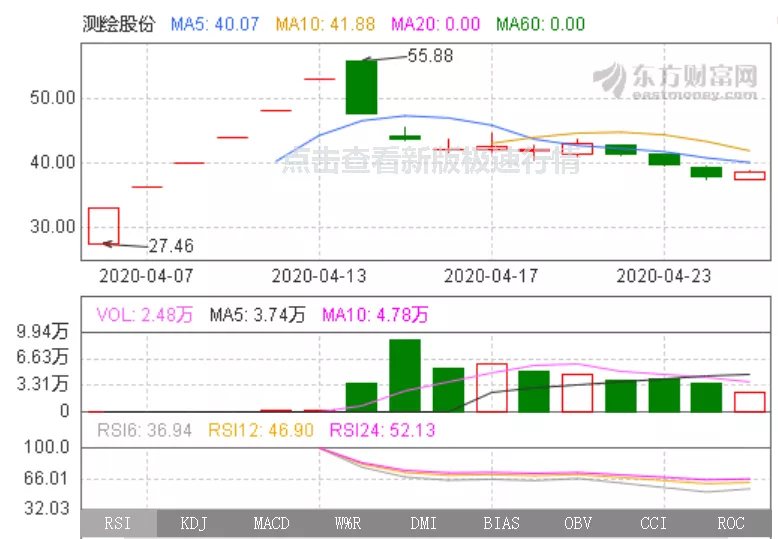Open the ROC indicator tab
The height and width of the screenshot is (539, 778).
point(731,524)
